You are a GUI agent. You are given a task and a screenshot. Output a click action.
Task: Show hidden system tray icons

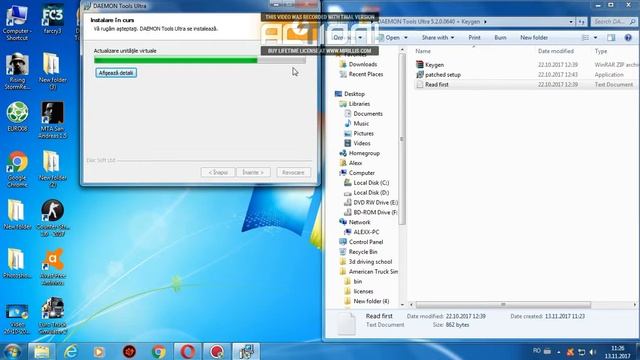coord(558,352)
